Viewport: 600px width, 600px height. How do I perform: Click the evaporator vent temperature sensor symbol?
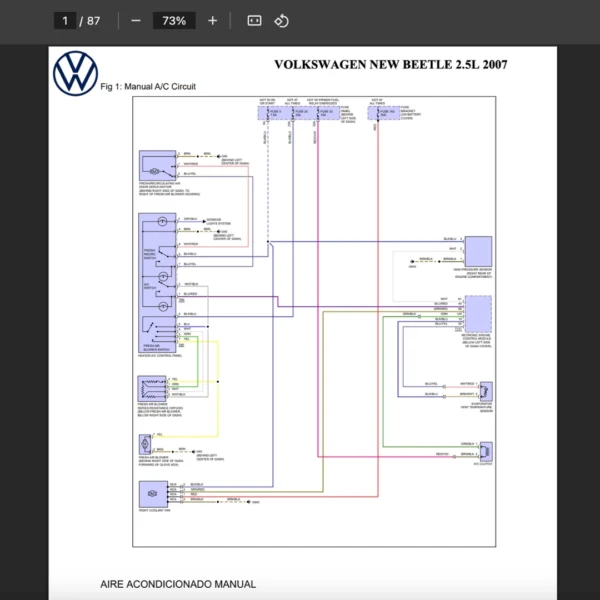485,390
